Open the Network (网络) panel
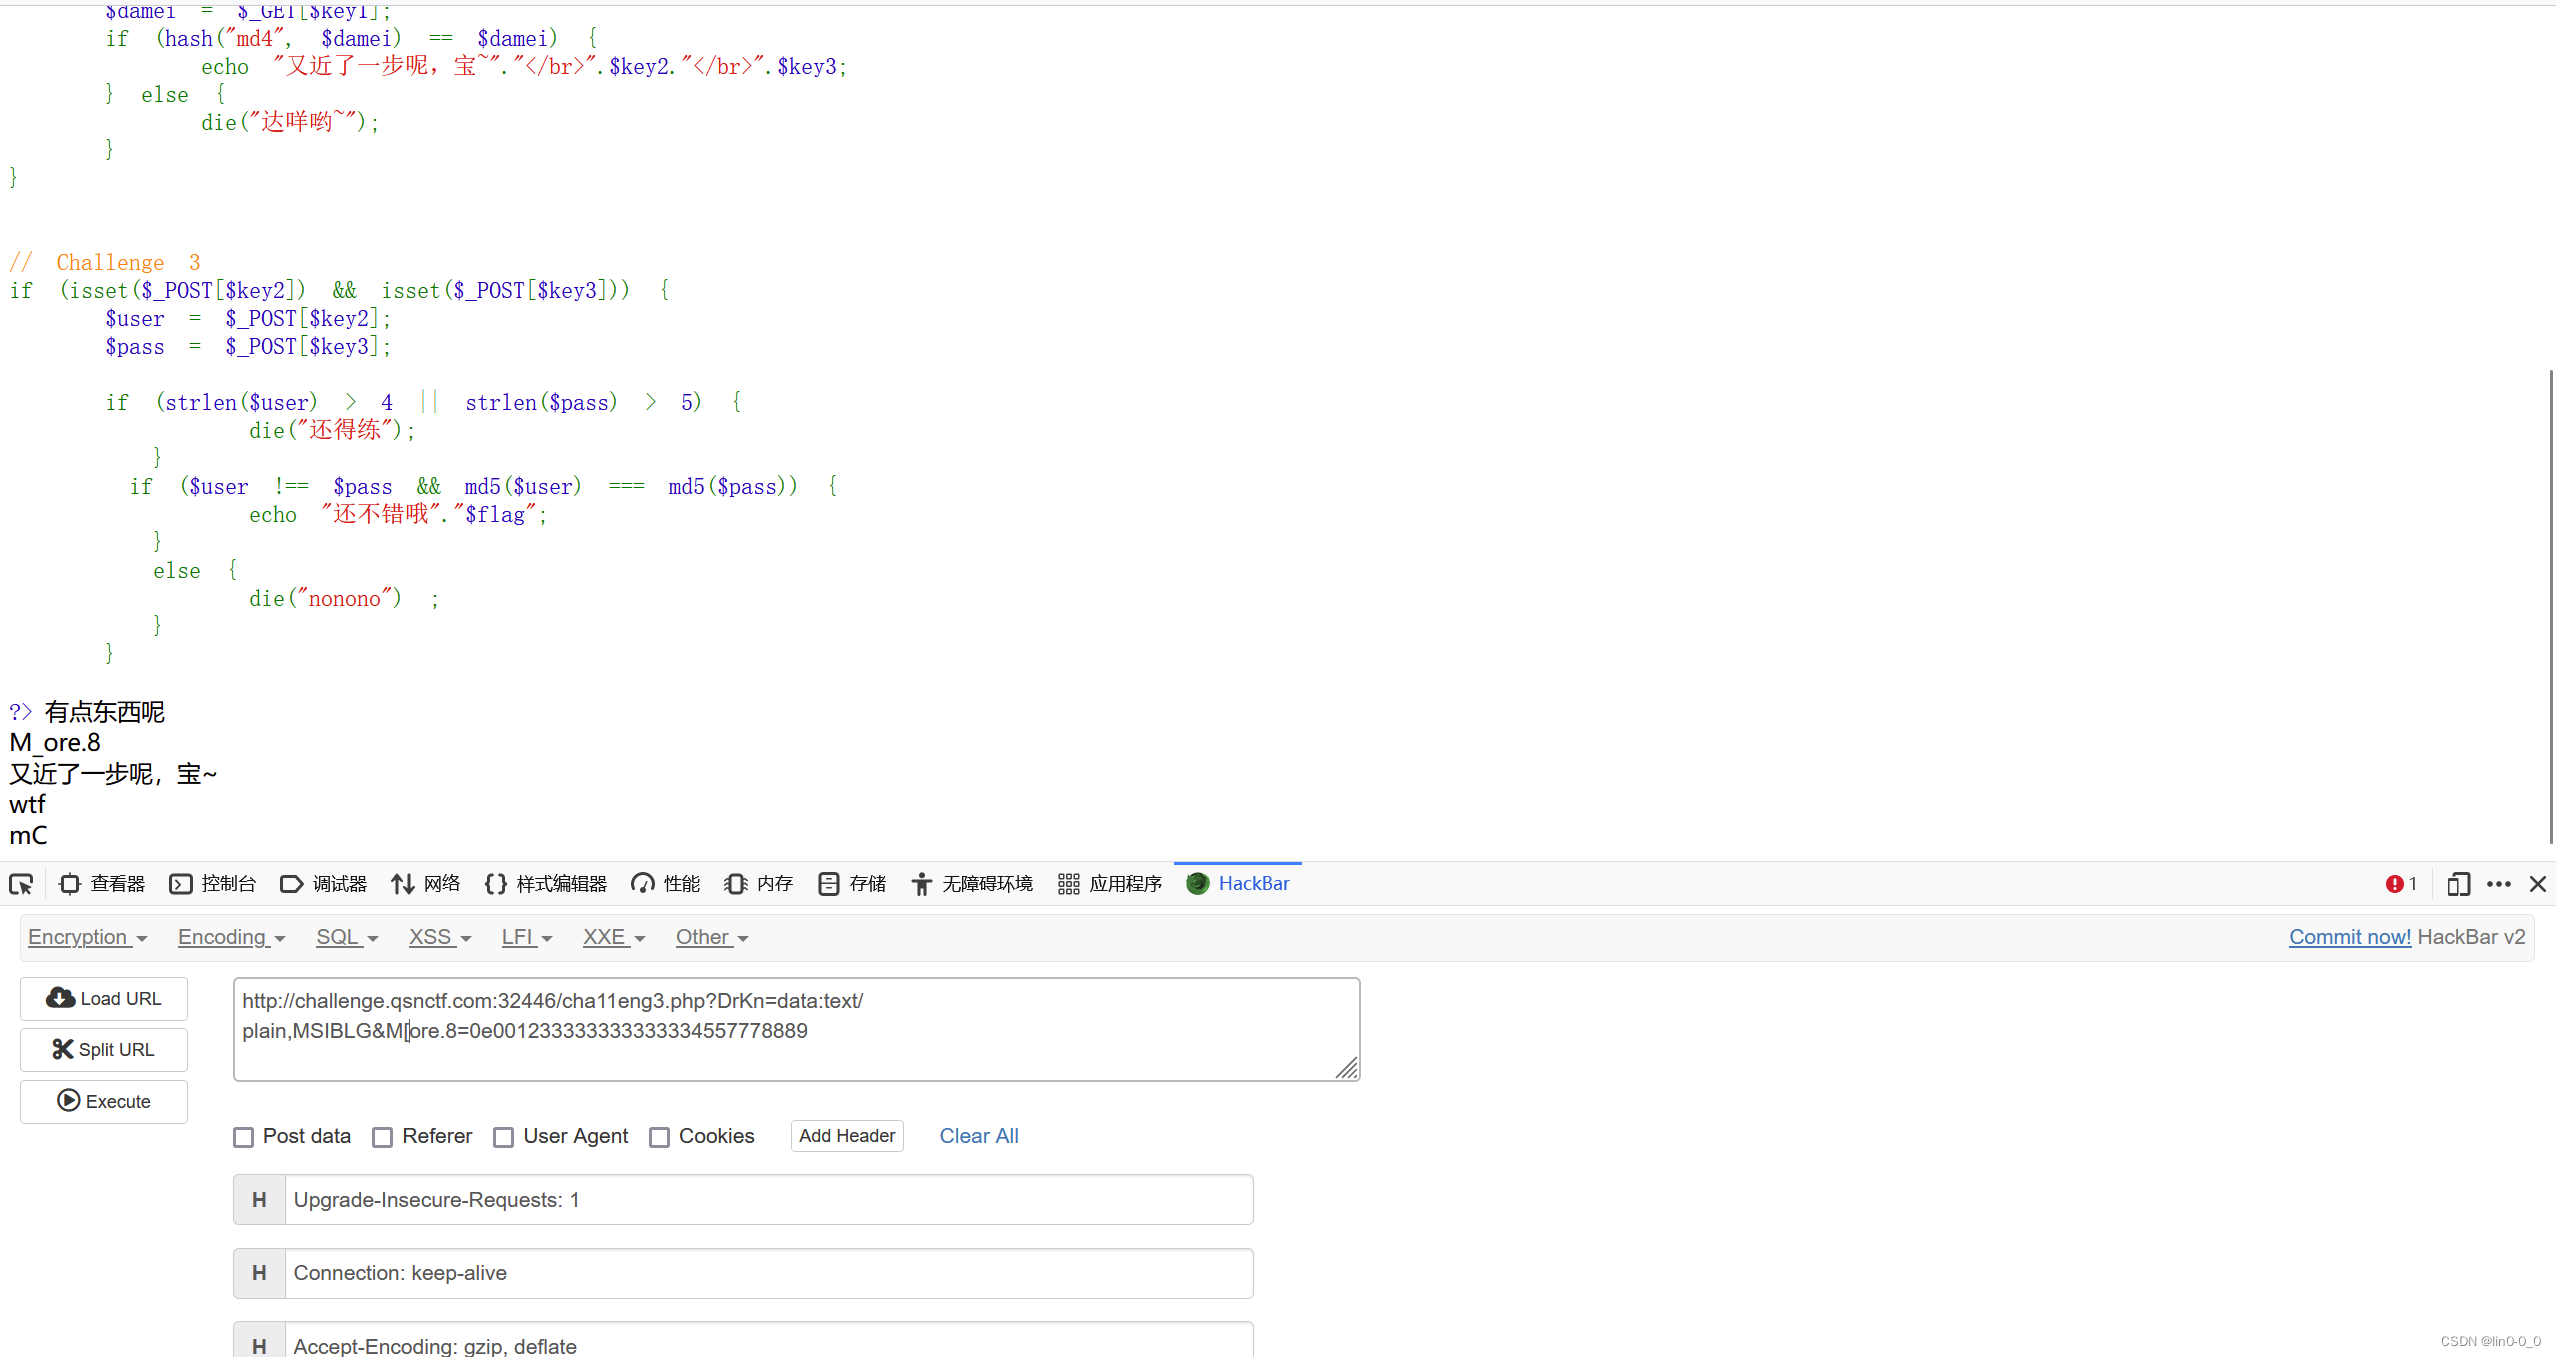This screenshot has height=1357, width=2556. tap(426, 884)
